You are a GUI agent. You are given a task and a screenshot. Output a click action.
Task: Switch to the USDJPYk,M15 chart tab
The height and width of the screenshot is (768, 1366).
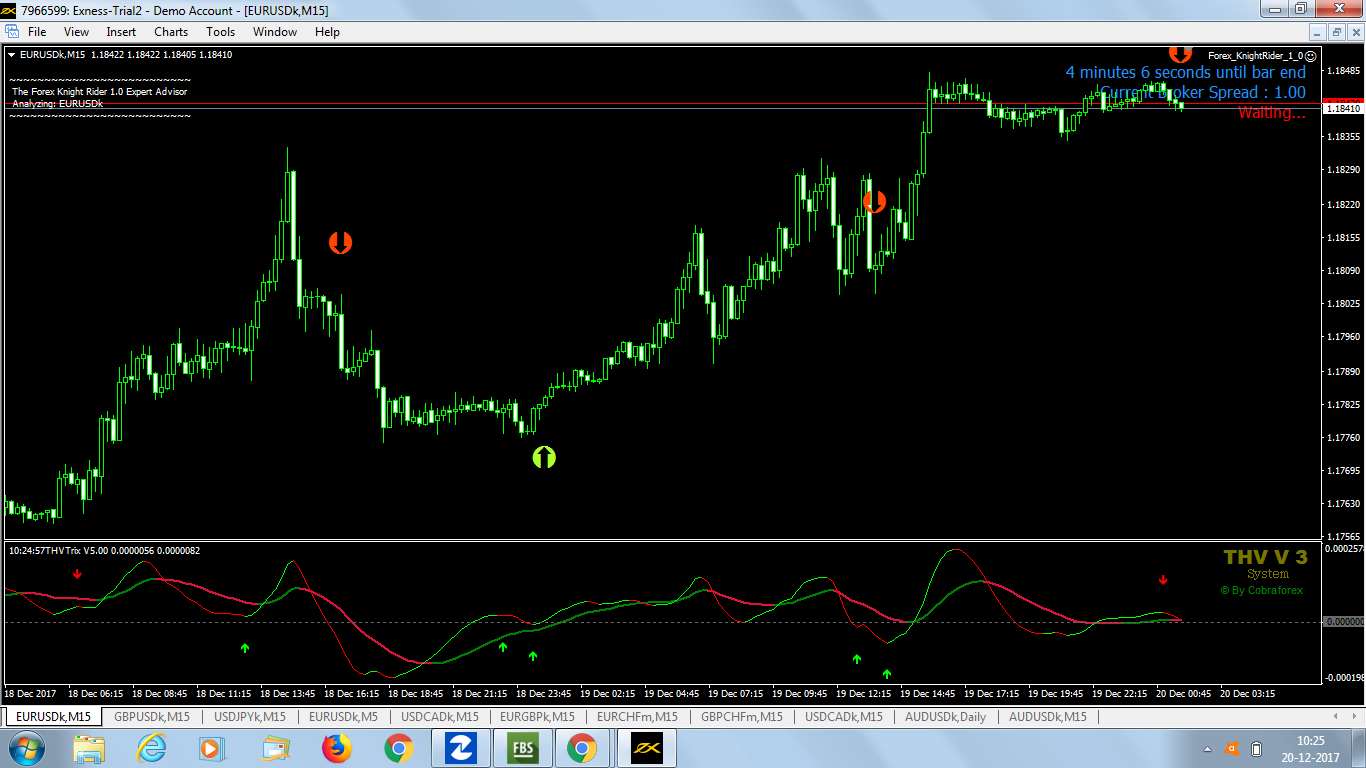[250, 717]
